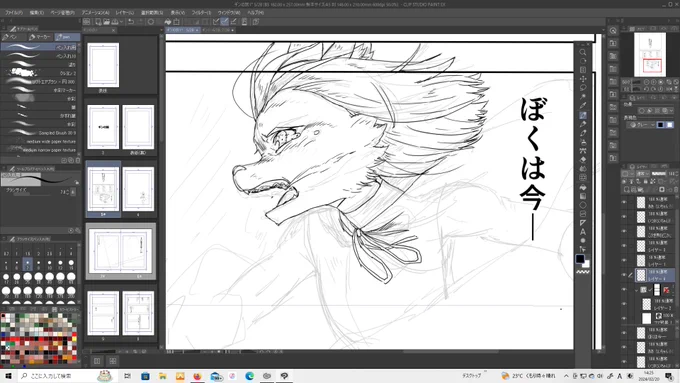Image resolution: width=680 pixels, height=383 pixels.
Task: Close the page manager tab with X
Action: click(113, 30)
